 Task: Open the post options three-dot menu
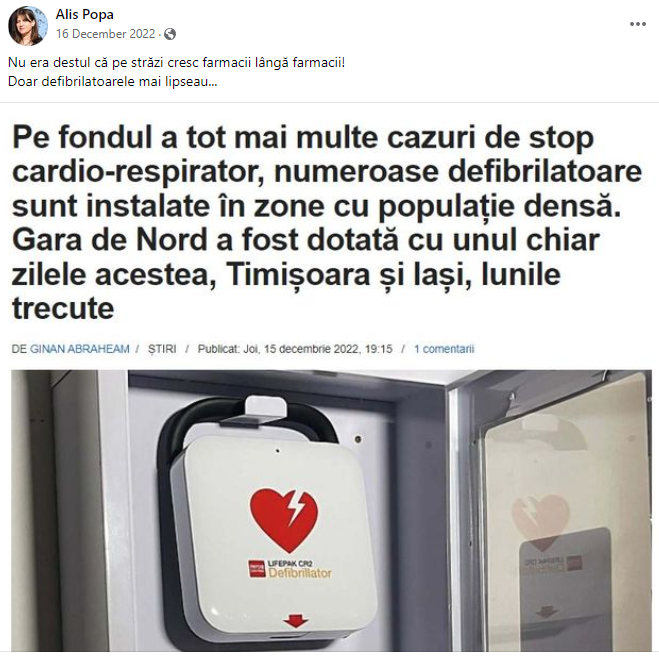638,24
